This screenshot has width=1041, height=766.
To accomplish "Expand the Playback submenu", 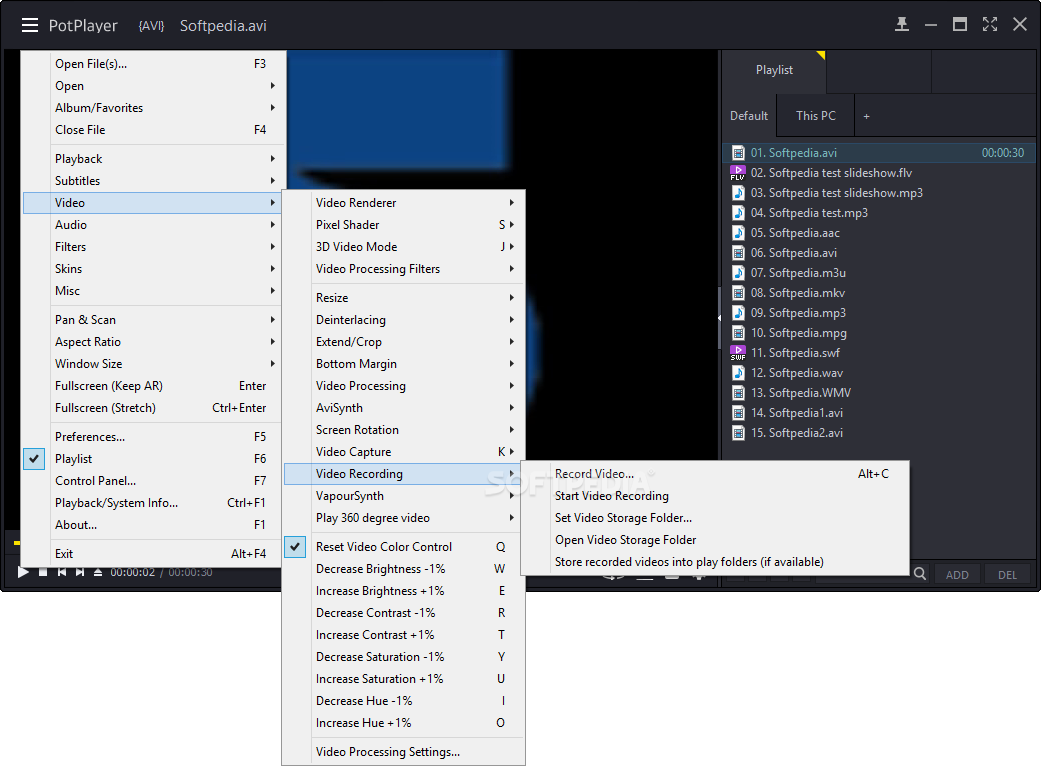I will (152, 159).
